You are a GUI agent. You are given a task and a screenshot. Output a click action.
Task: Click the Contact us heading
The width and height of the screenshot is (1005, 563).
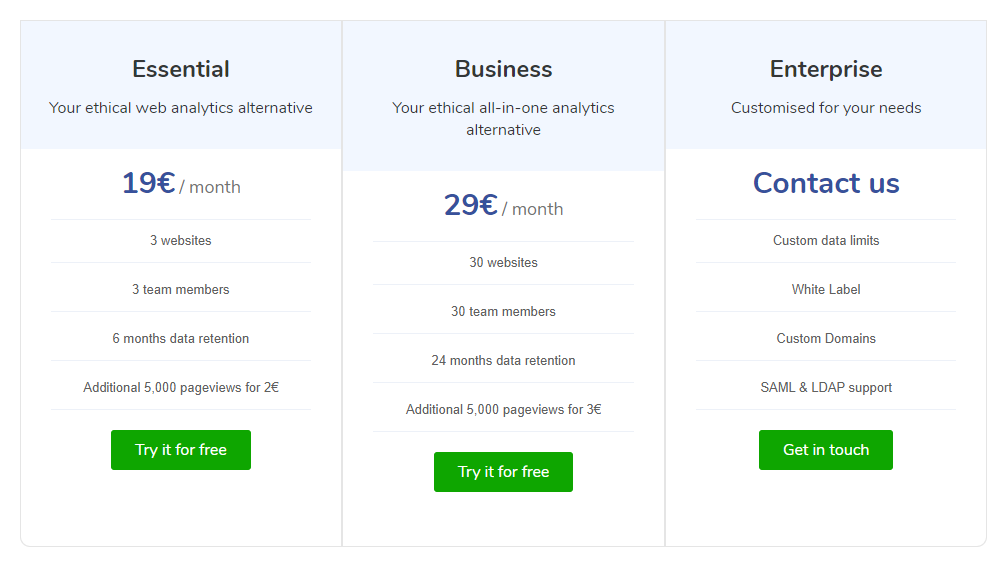[826, 183]
